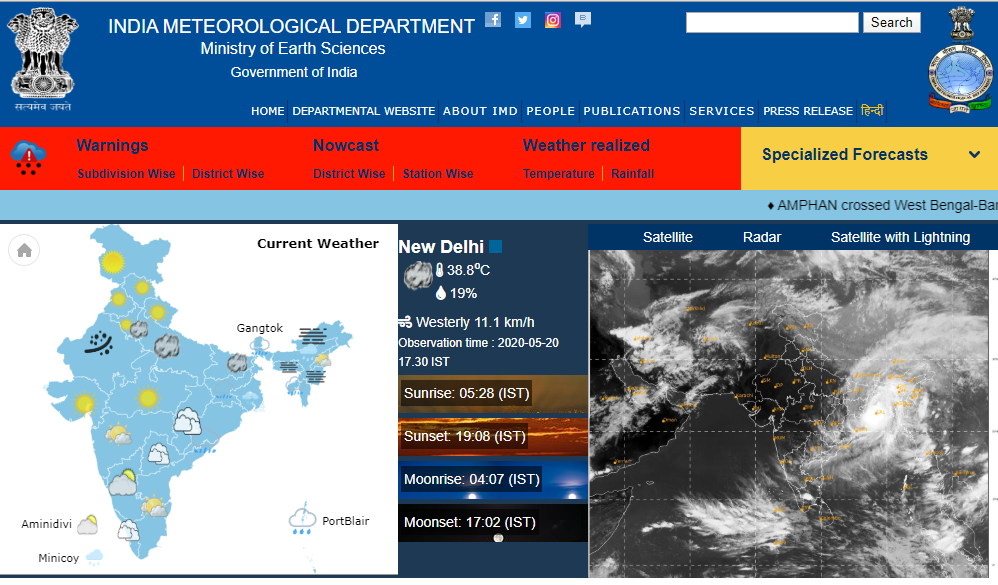Switch to Satellite with Lightning tab
The image size is (998, 585).
point(900,237)
